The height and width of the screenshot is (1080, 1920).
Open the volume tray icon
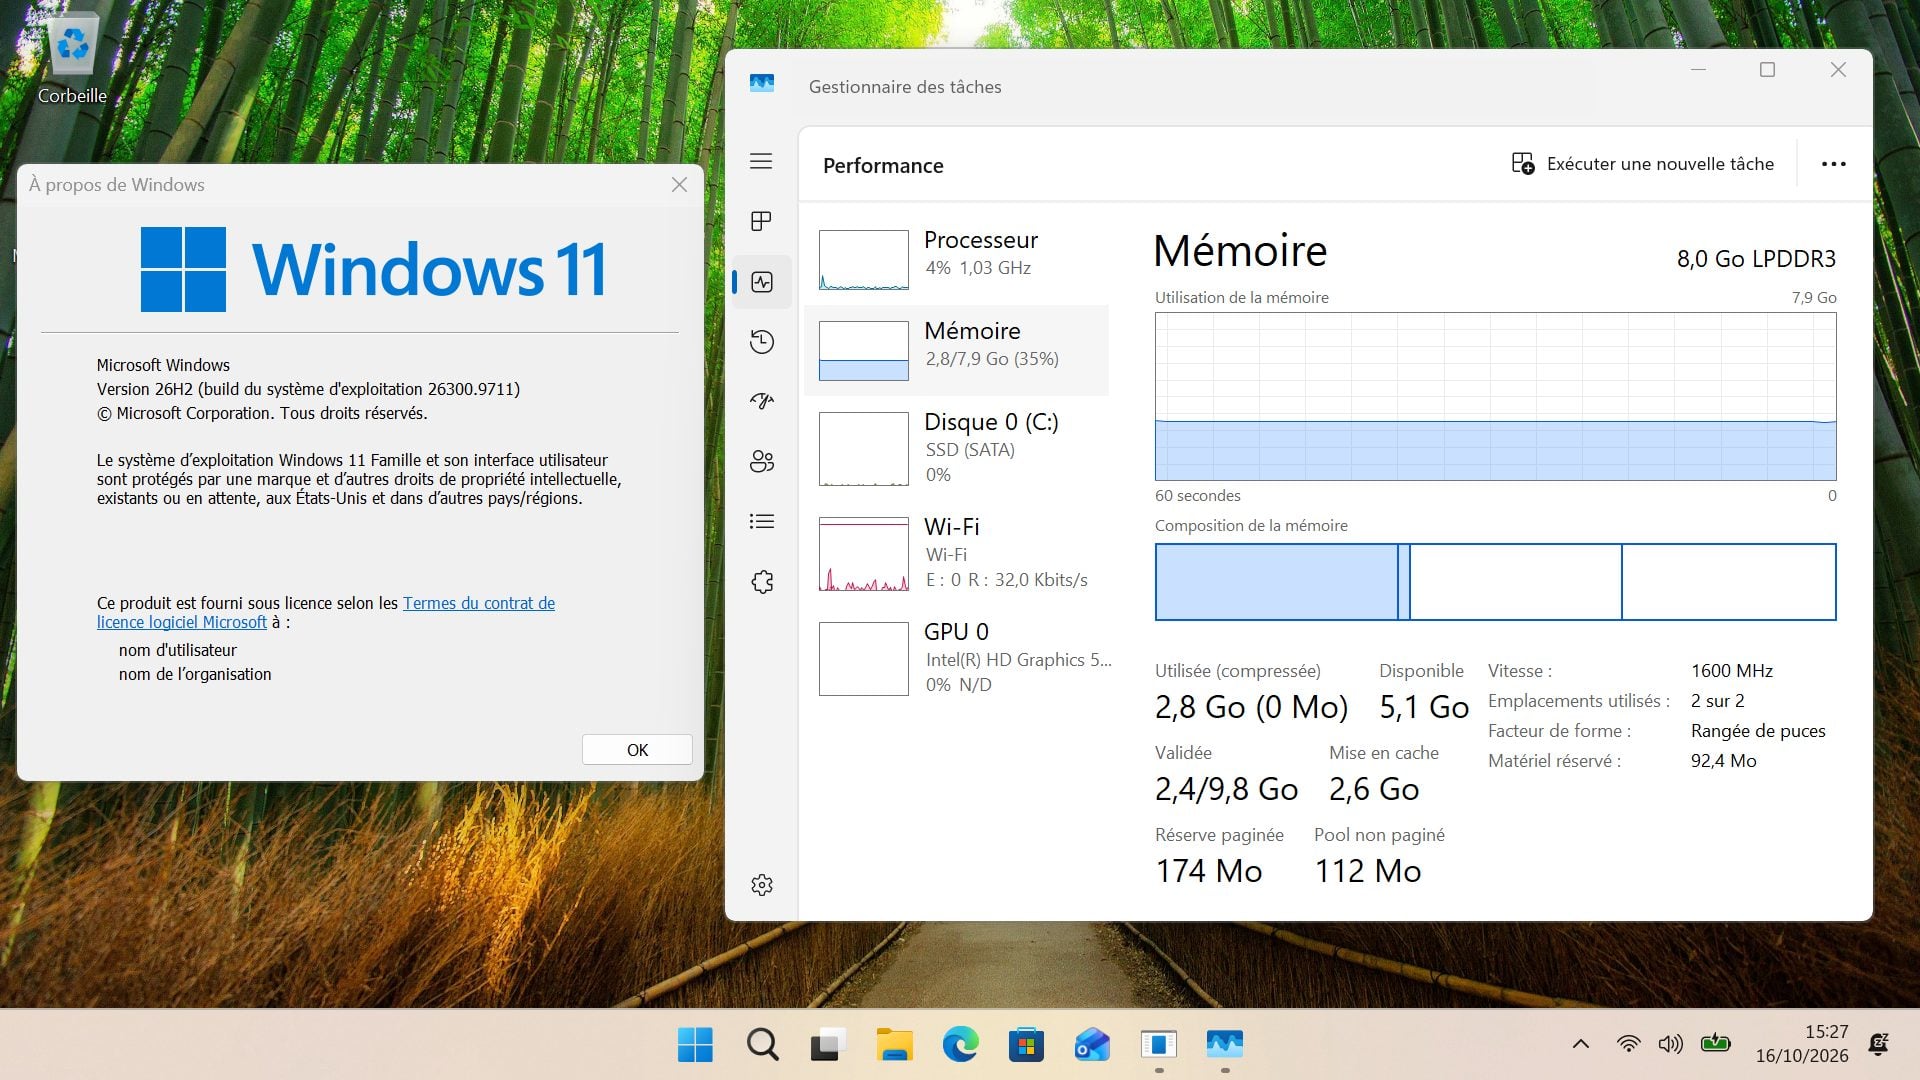point(1671,1044)
